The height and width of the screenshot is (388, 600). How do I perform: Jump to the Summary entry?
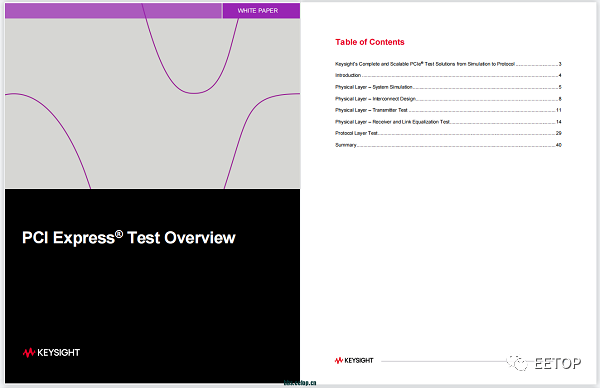(448, 145)
